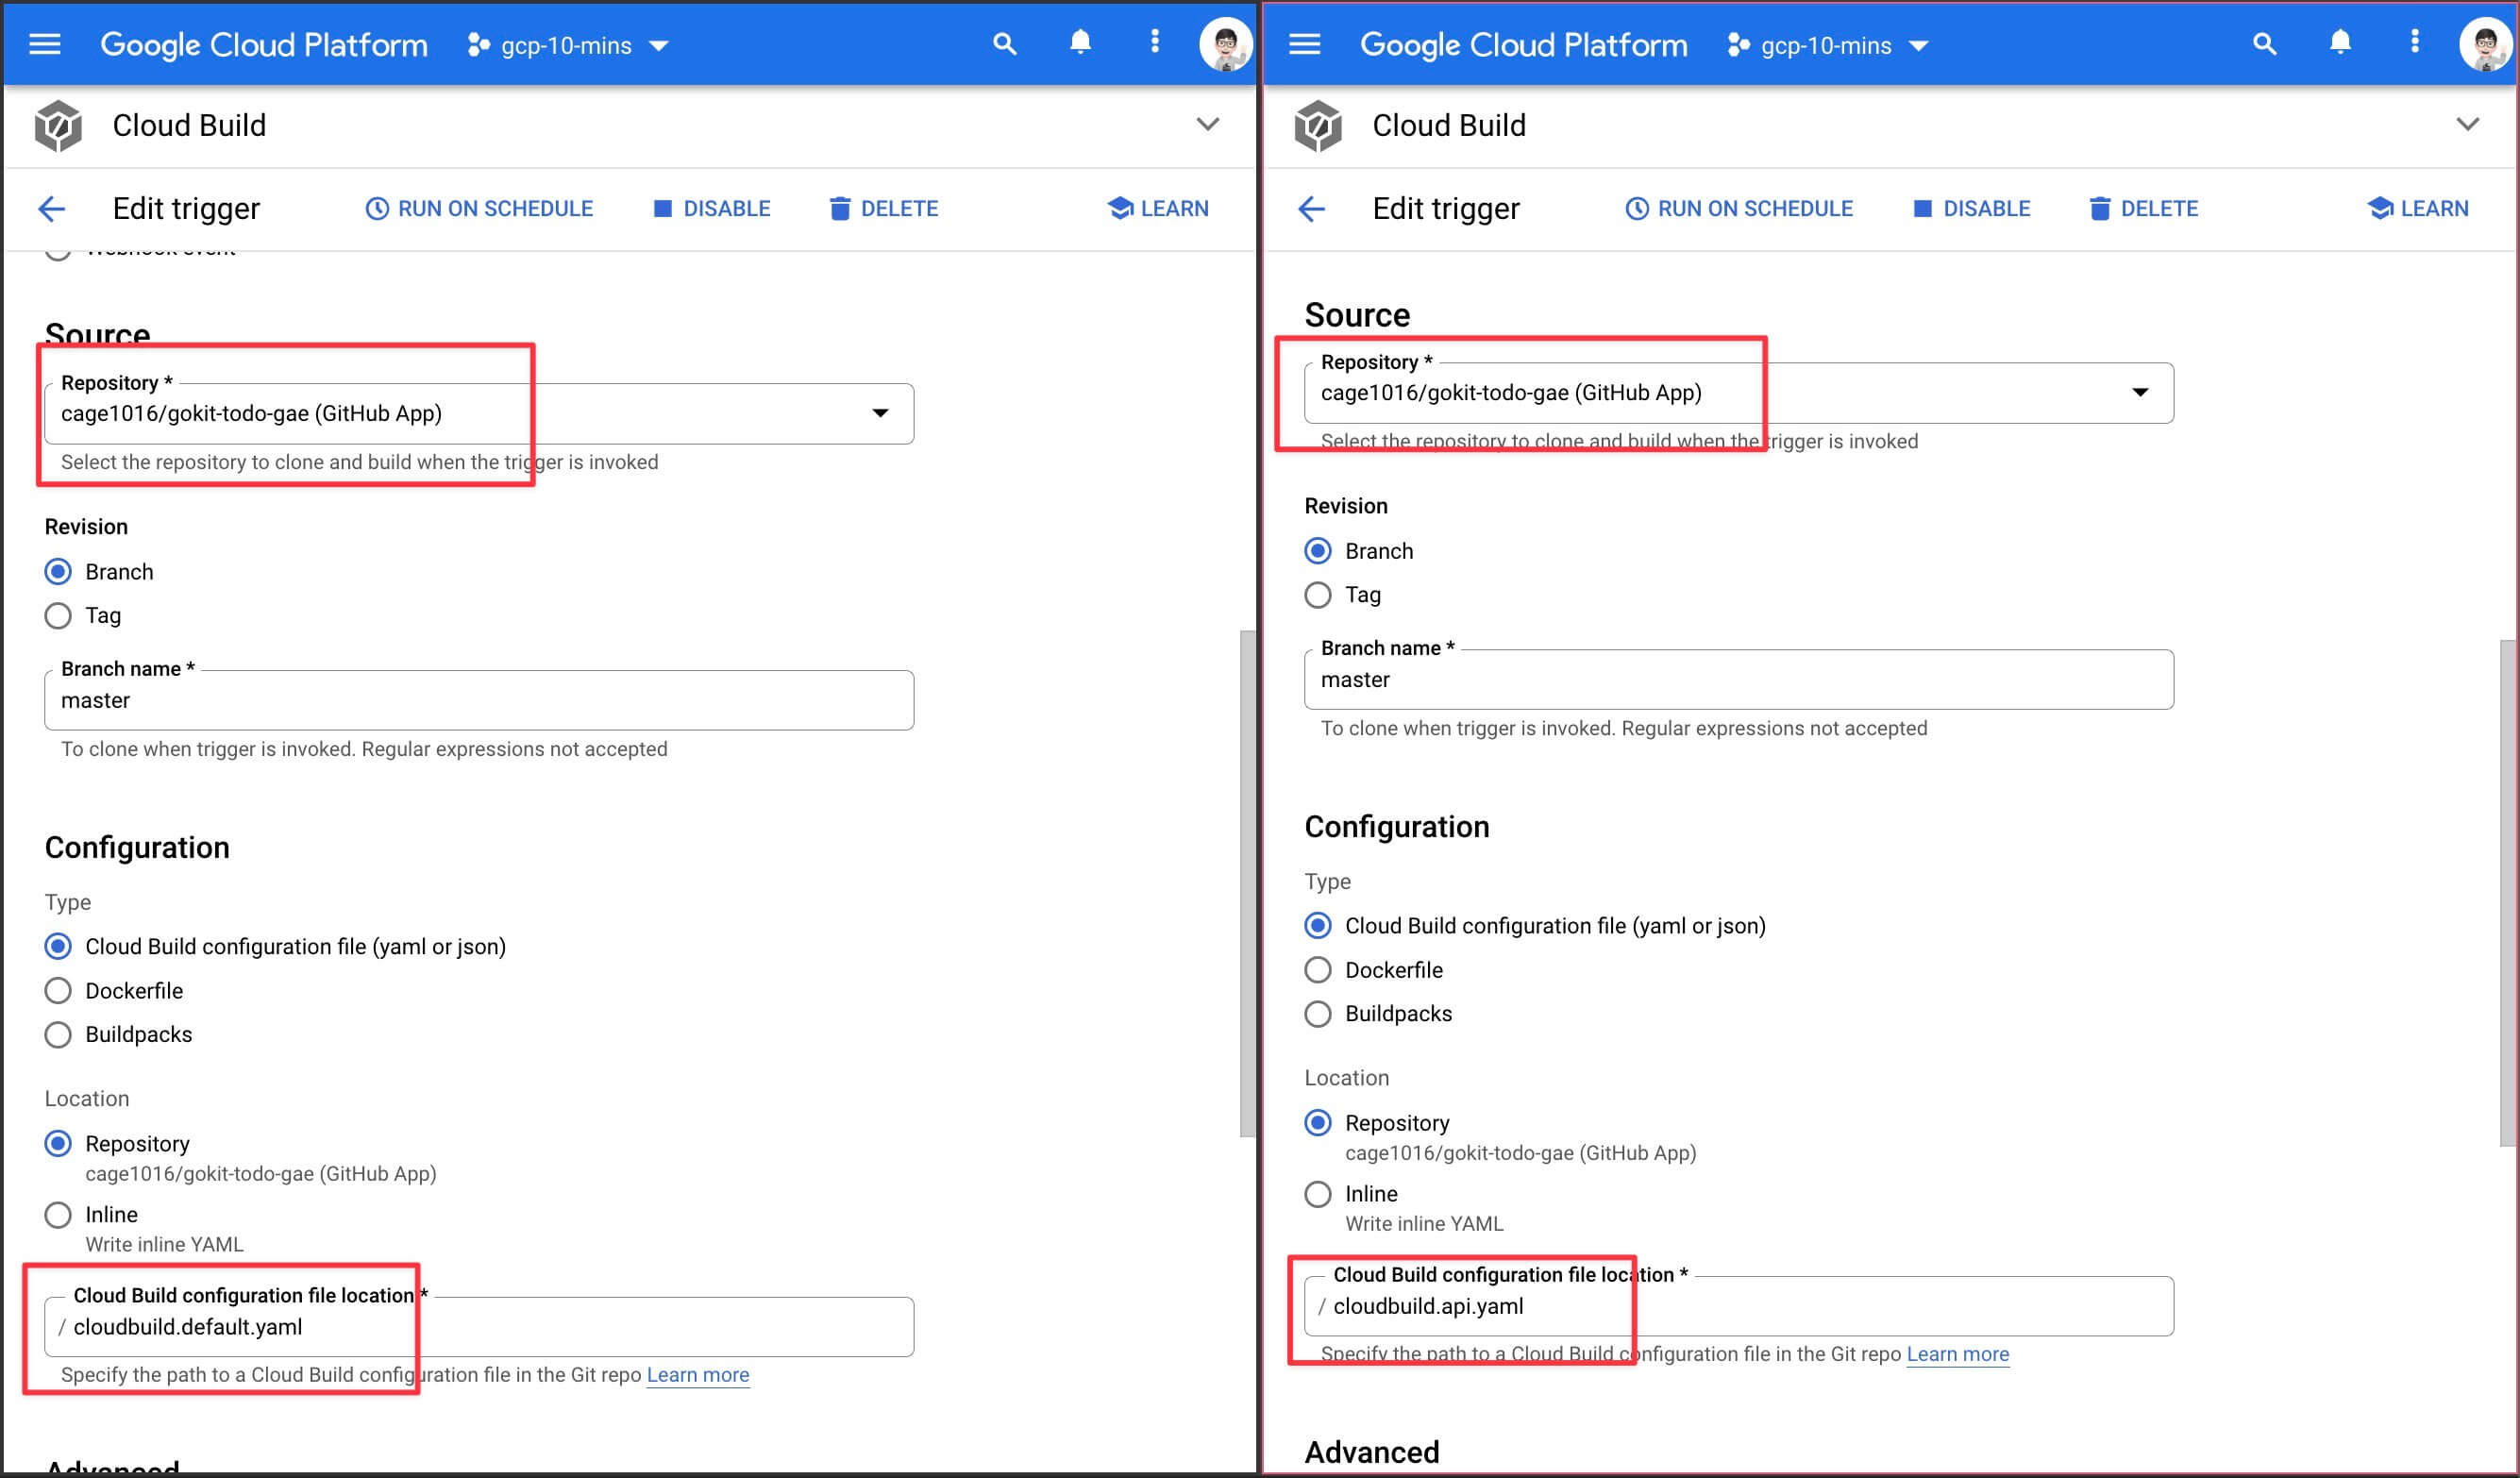Click DELETE trash button in right window
The height and width of the screenshot is (1478, 2520).
(x=2143, y=208)
